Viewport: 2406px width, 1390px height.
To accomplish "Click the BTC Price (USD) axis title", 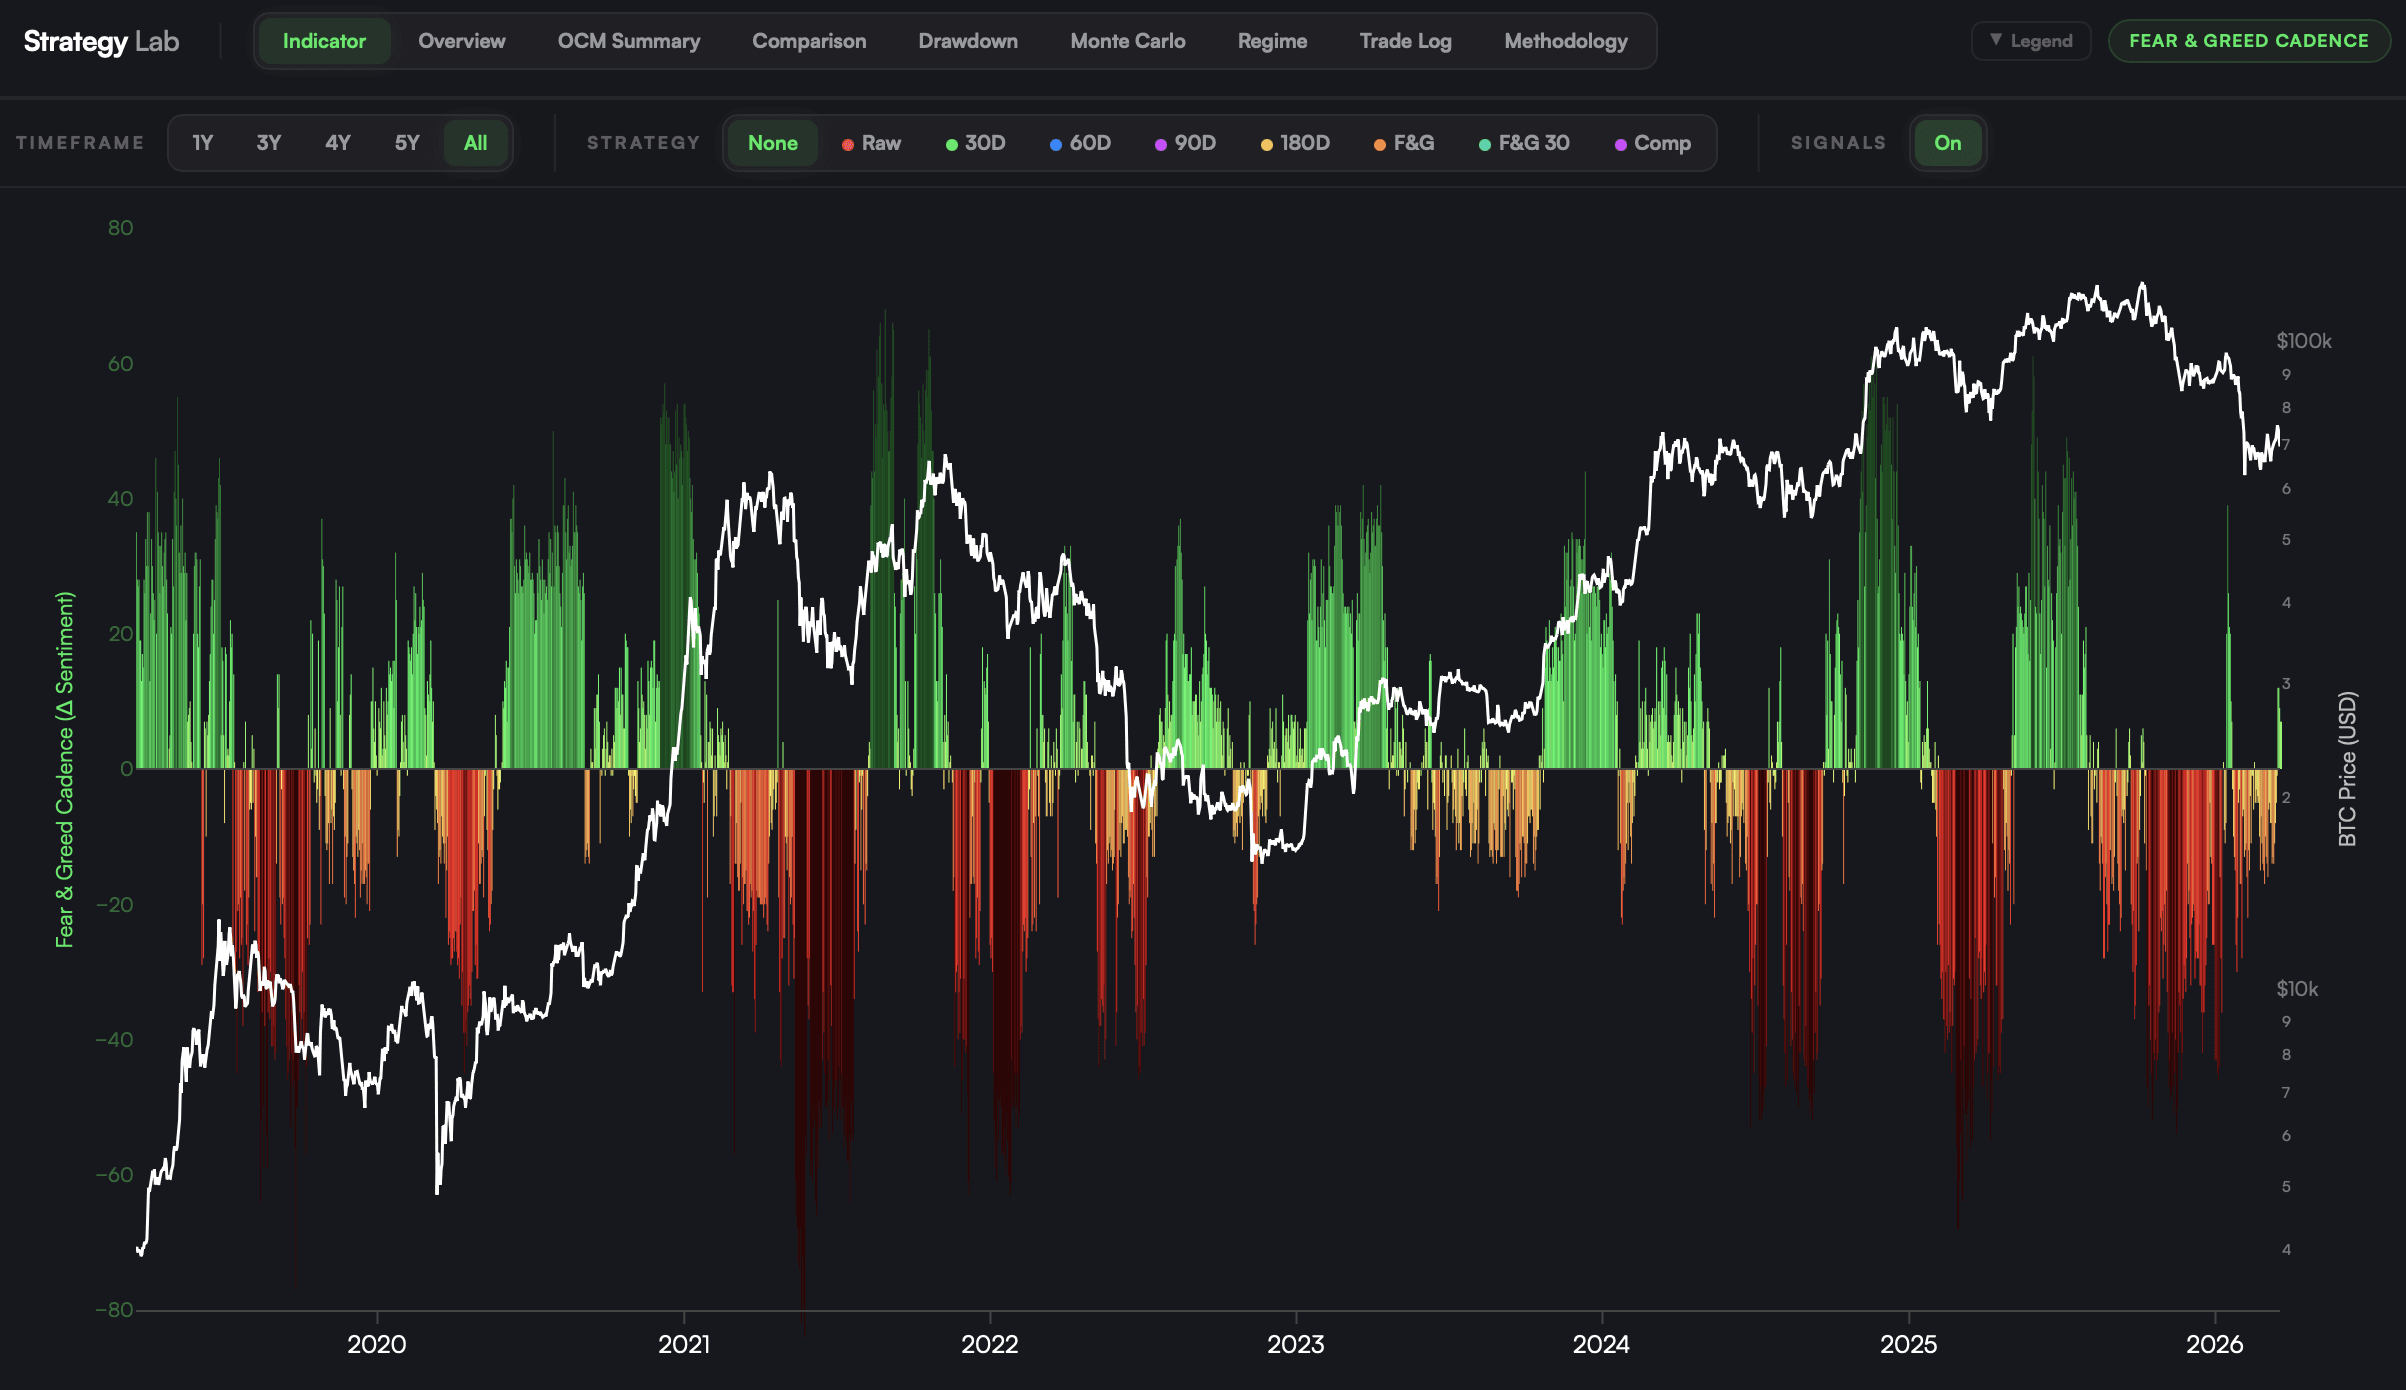I will click(2348, 769).
